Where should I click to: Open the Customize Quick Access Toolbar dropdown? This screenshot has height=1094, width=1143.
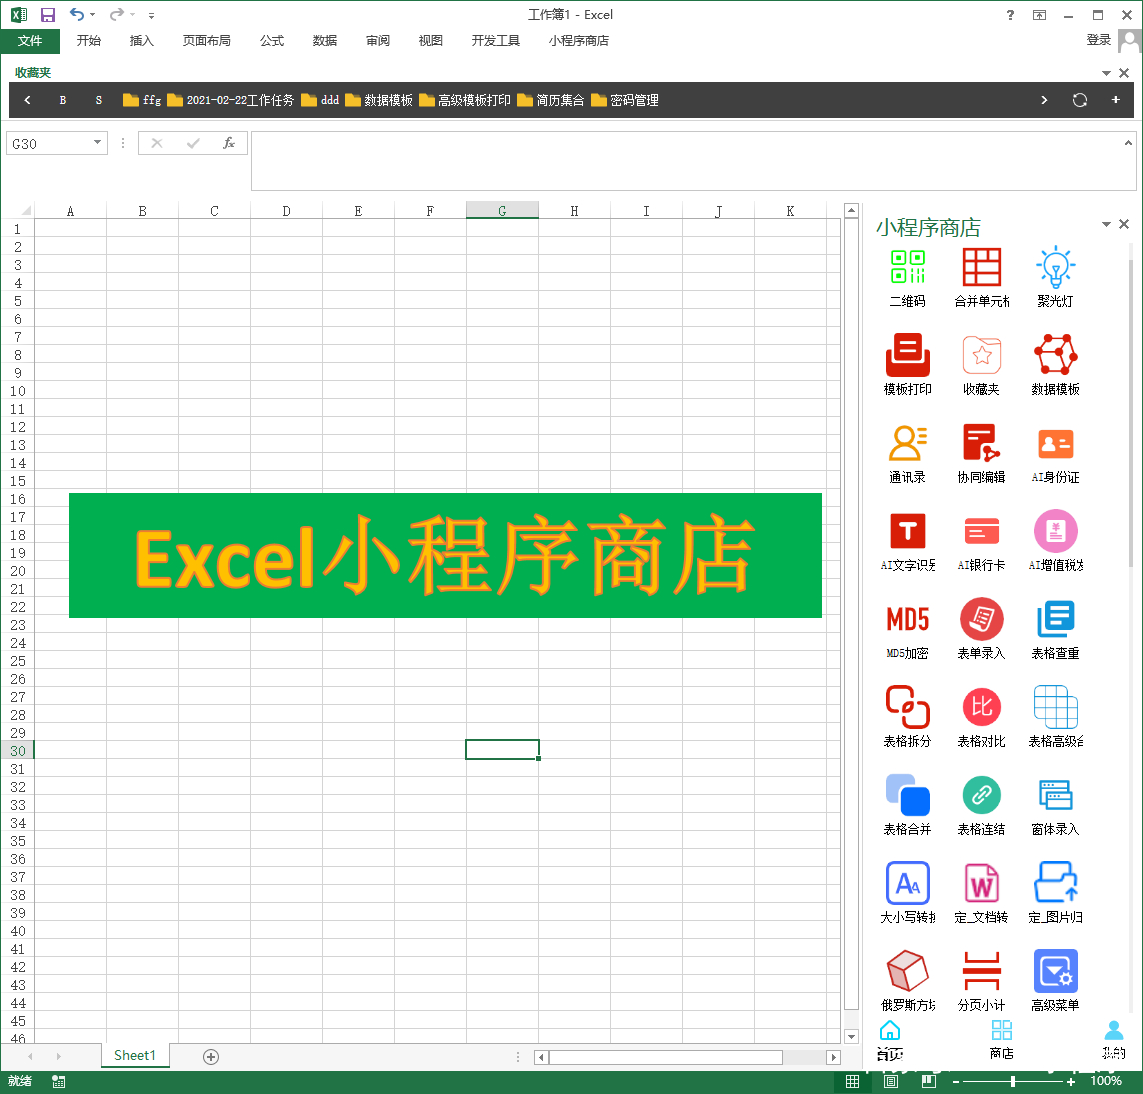[151, 15]
